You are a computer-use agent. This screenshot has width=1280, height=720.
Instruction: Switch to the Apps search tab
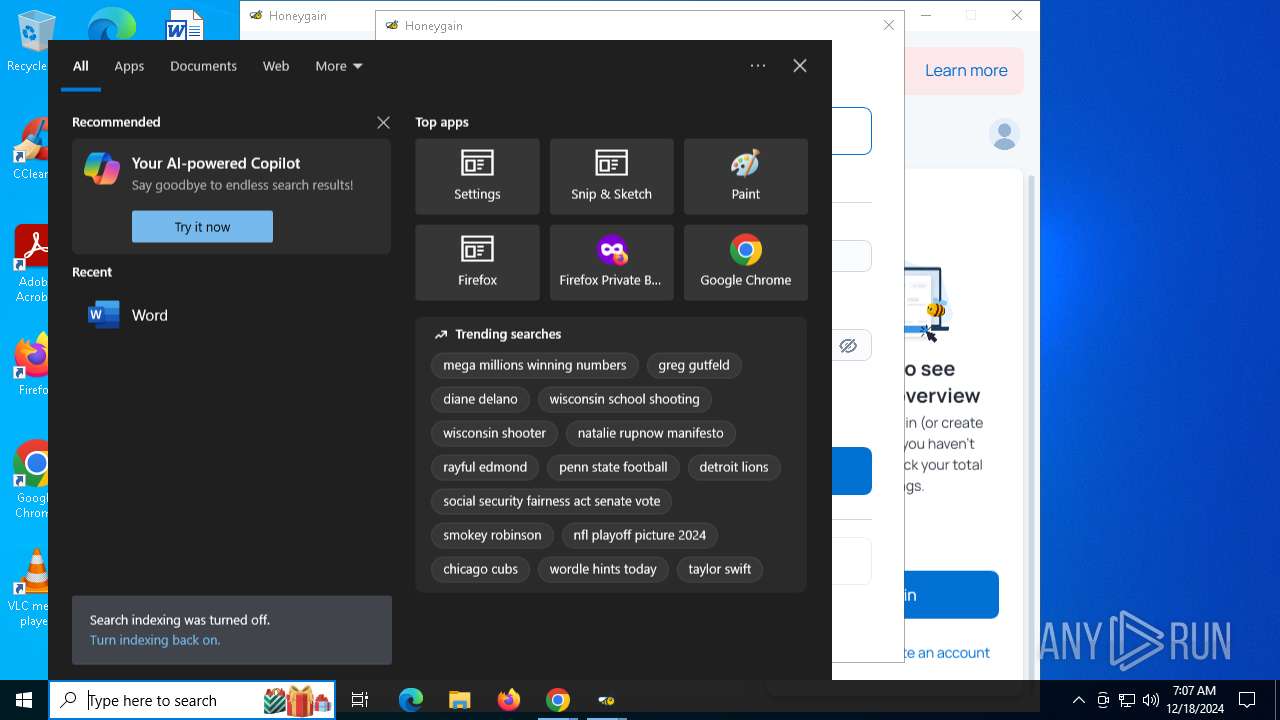tap(129, 66)
